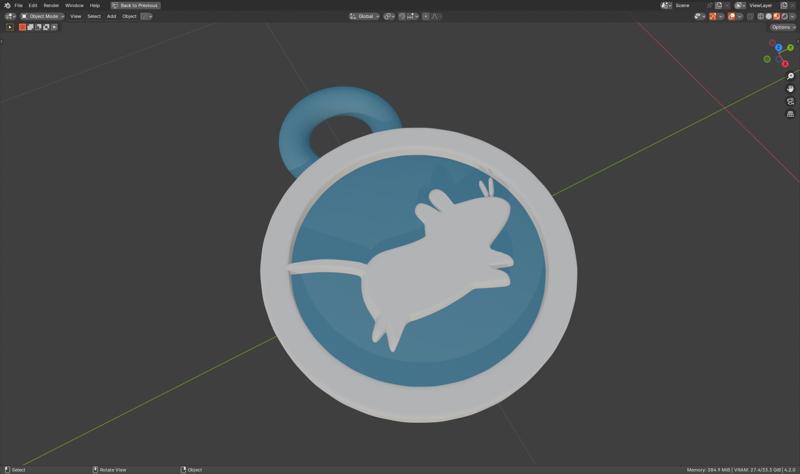This screenshot has height=474, width=800.
Task: Choose the Extend selection mode icon
Action: point(30,27)
